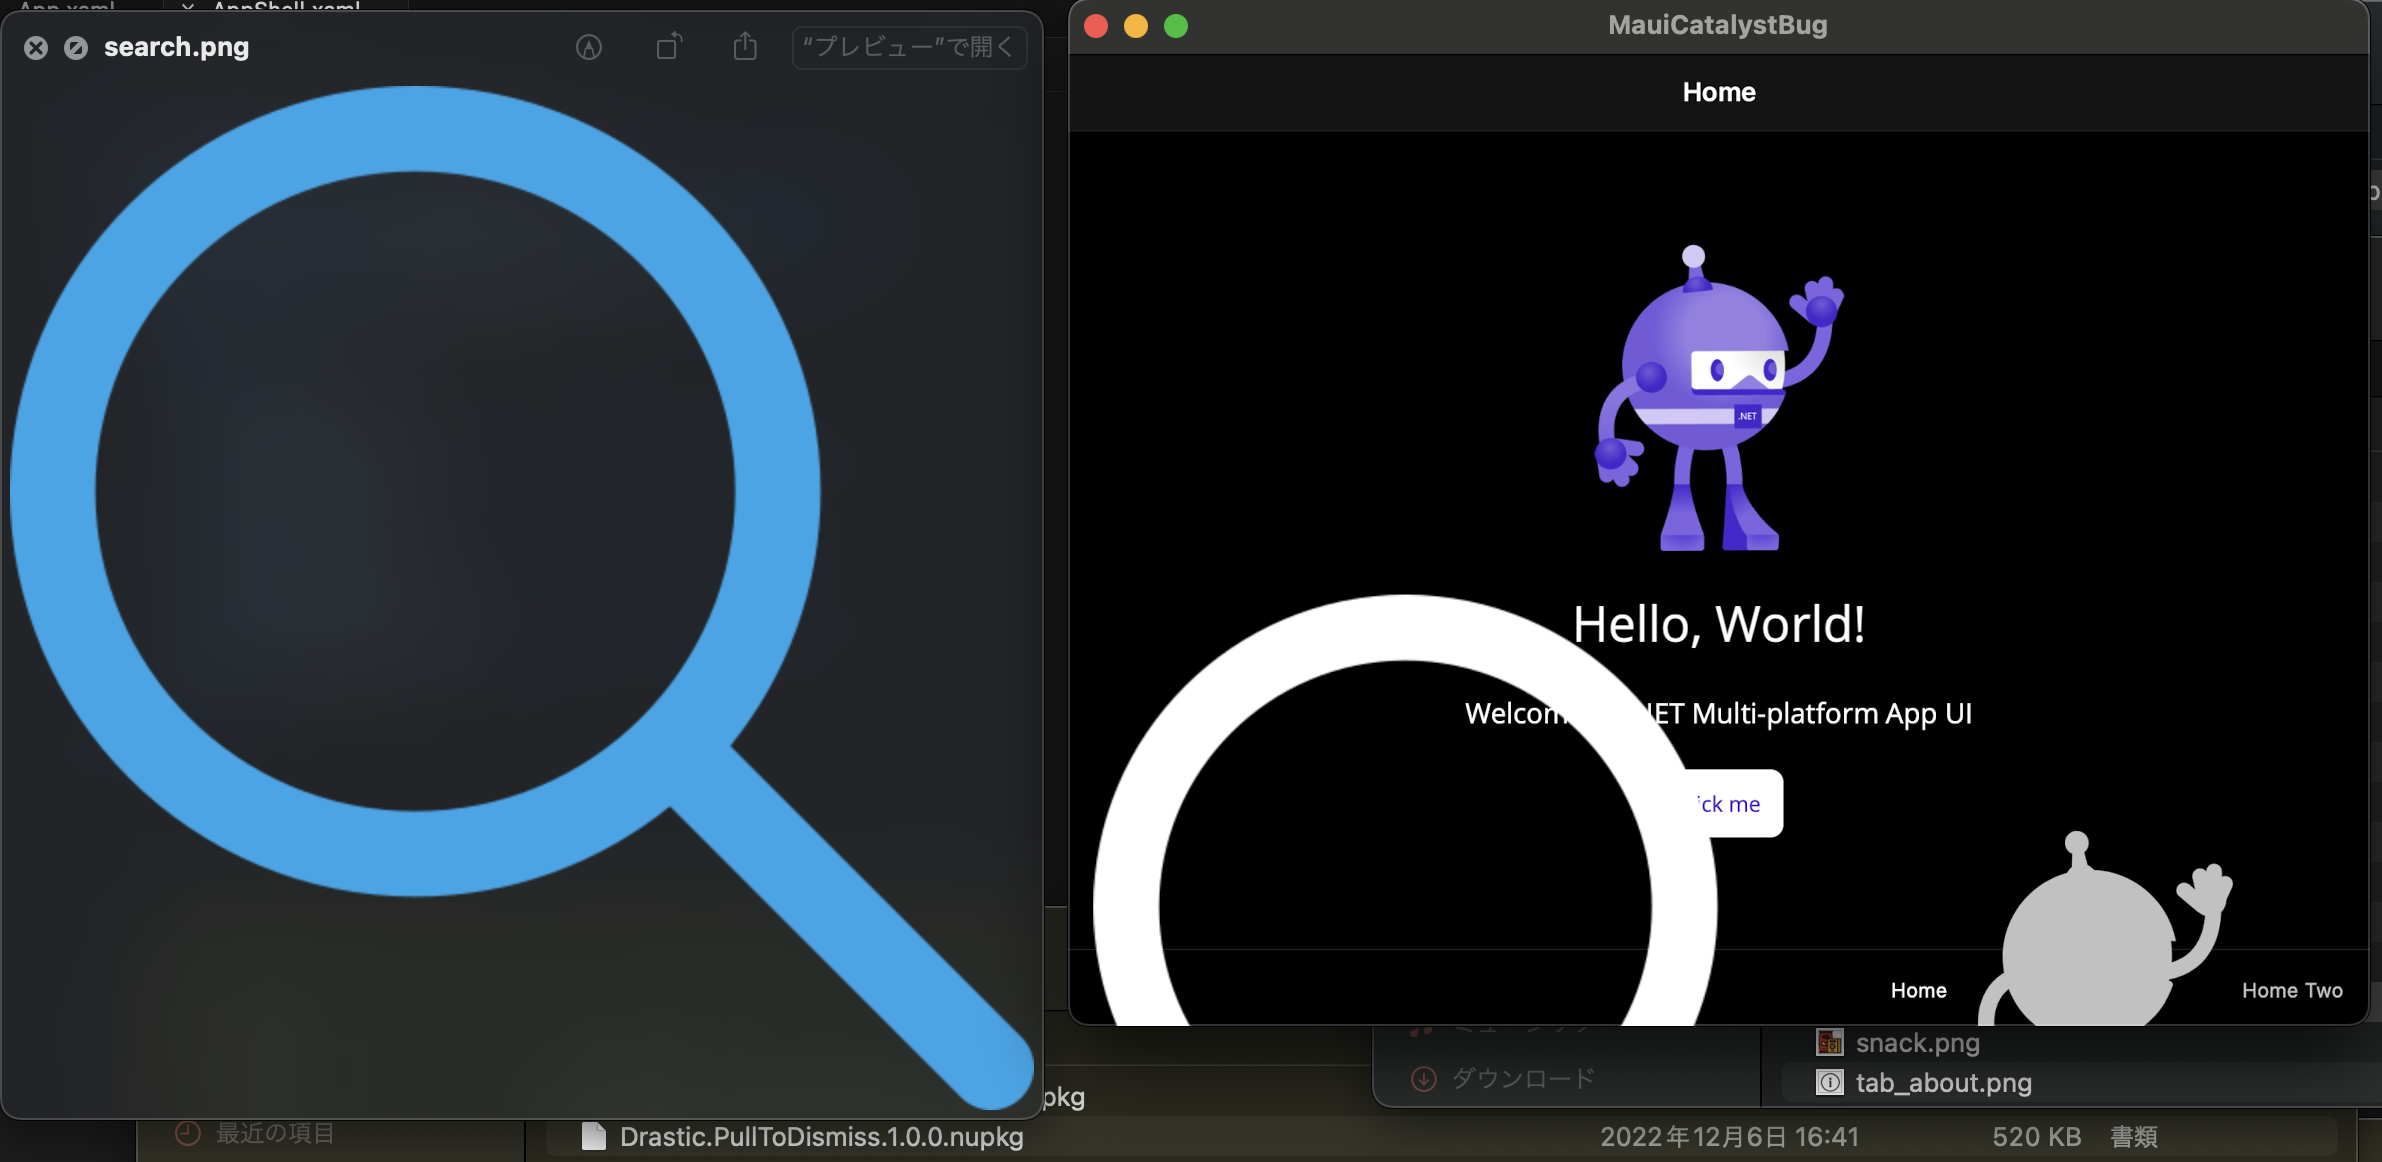Screen dimensions: 2382x1162
Task: Rotate the search.png image counterclockwise
Action: click(668, 46)
